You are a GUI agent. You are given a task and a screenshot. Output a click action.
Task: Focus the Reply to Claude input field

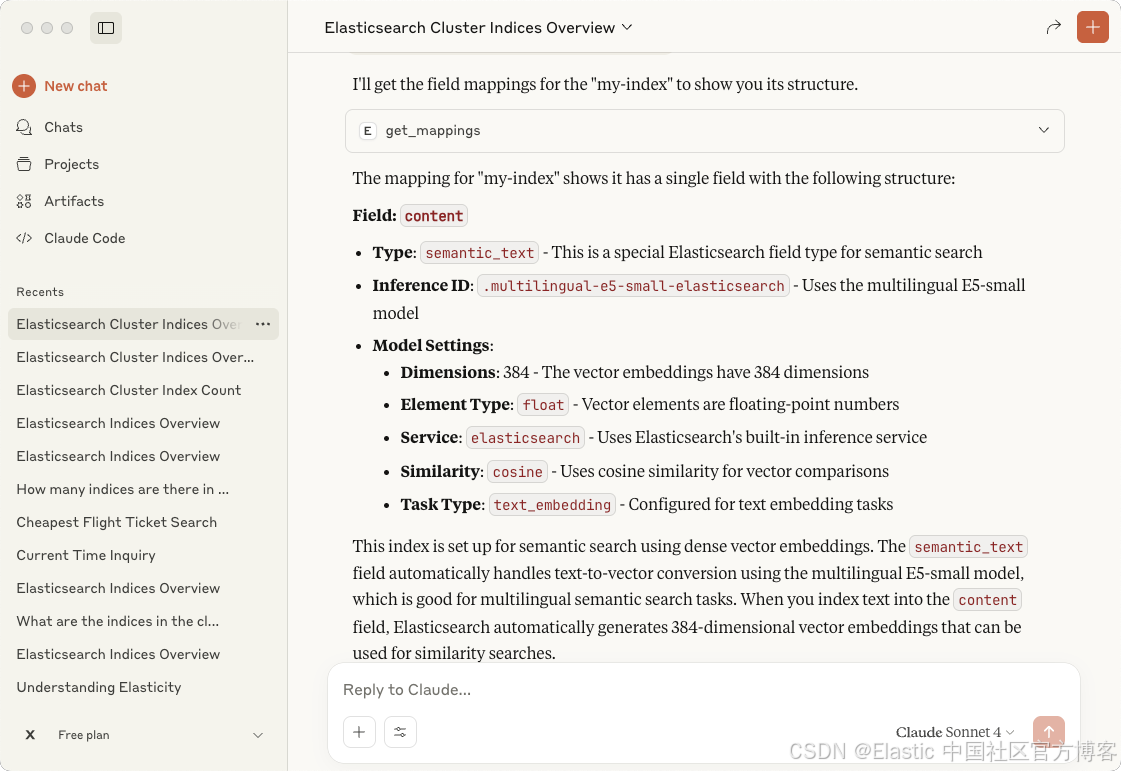(703, 689)
